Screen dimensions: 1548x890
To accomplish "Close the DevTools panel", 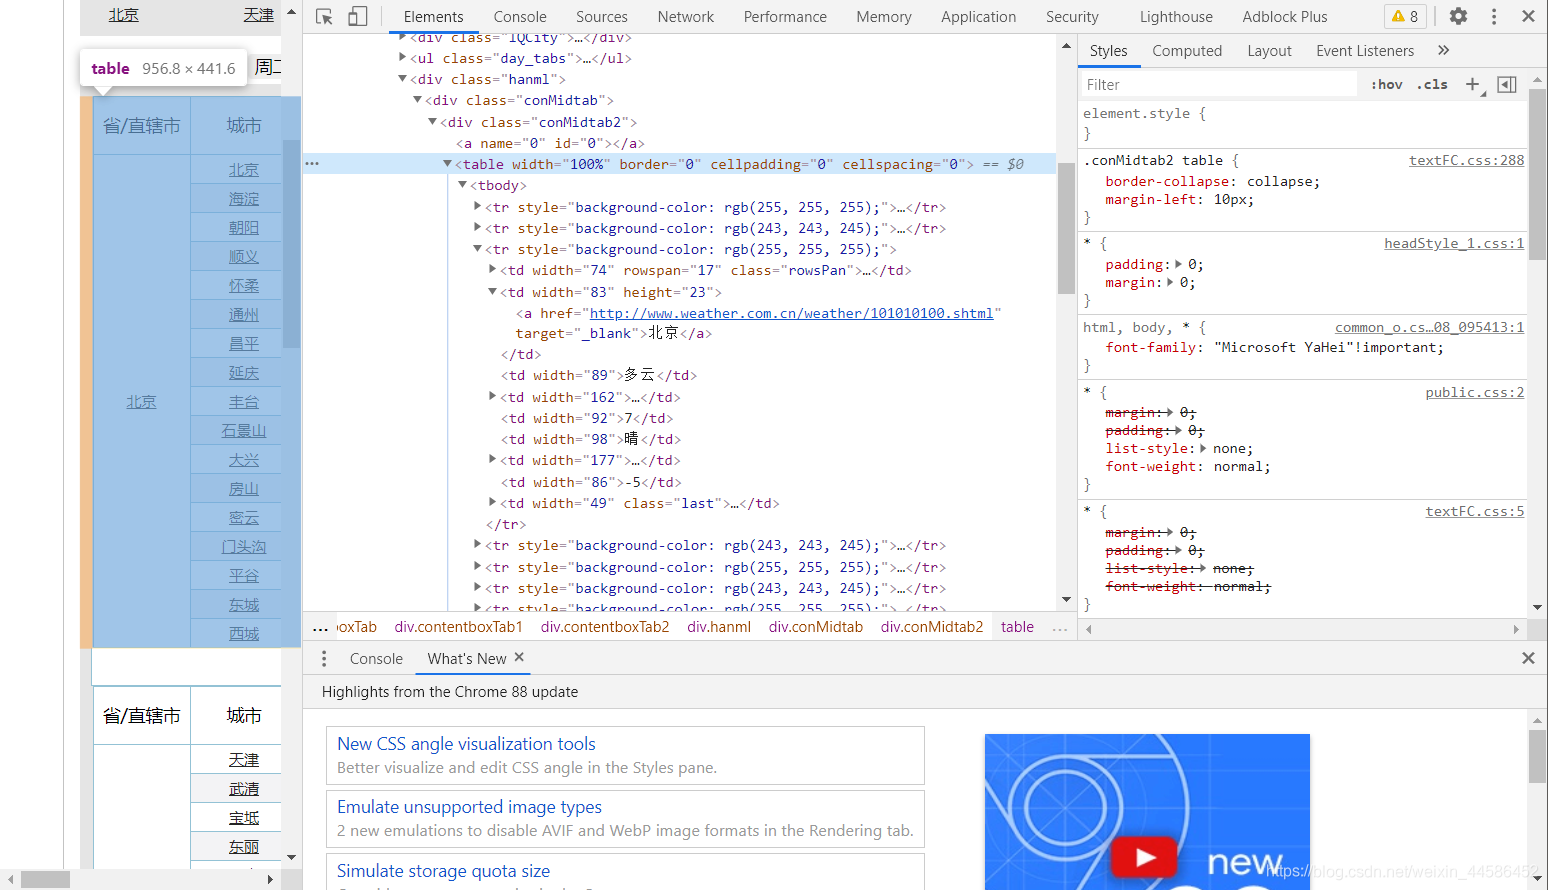I will [1528, 16].
